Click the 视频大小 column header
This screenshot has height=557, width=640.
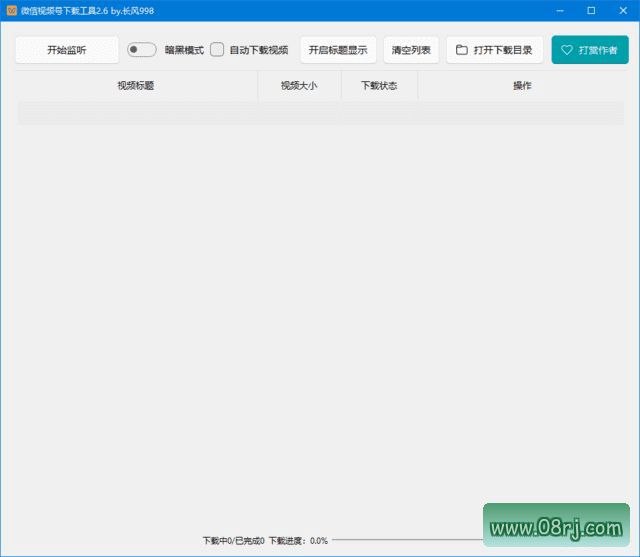click(299, 86)
